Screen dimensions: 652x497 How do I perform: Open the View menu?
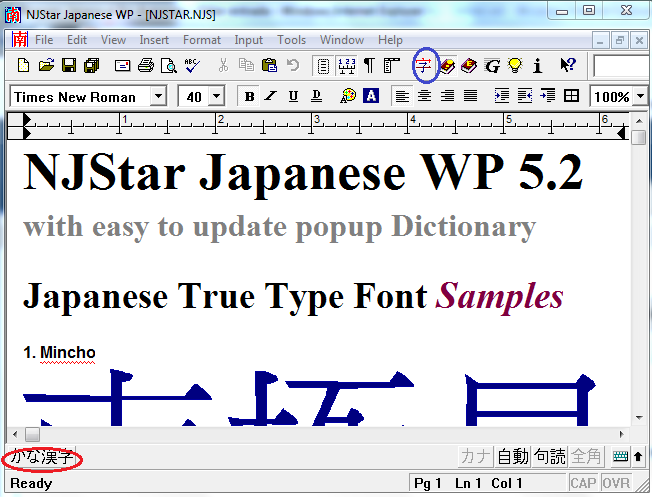(x=113, y=40)
